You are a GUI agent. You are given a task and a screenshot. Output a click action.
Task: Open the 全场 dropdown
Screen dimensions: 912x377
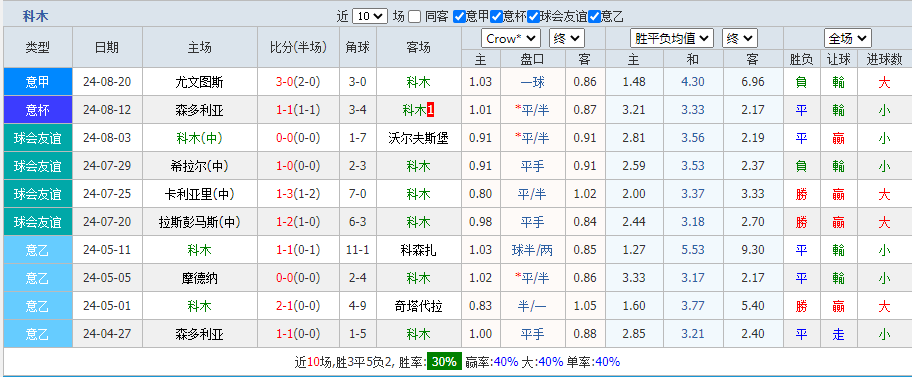point(847,39)
